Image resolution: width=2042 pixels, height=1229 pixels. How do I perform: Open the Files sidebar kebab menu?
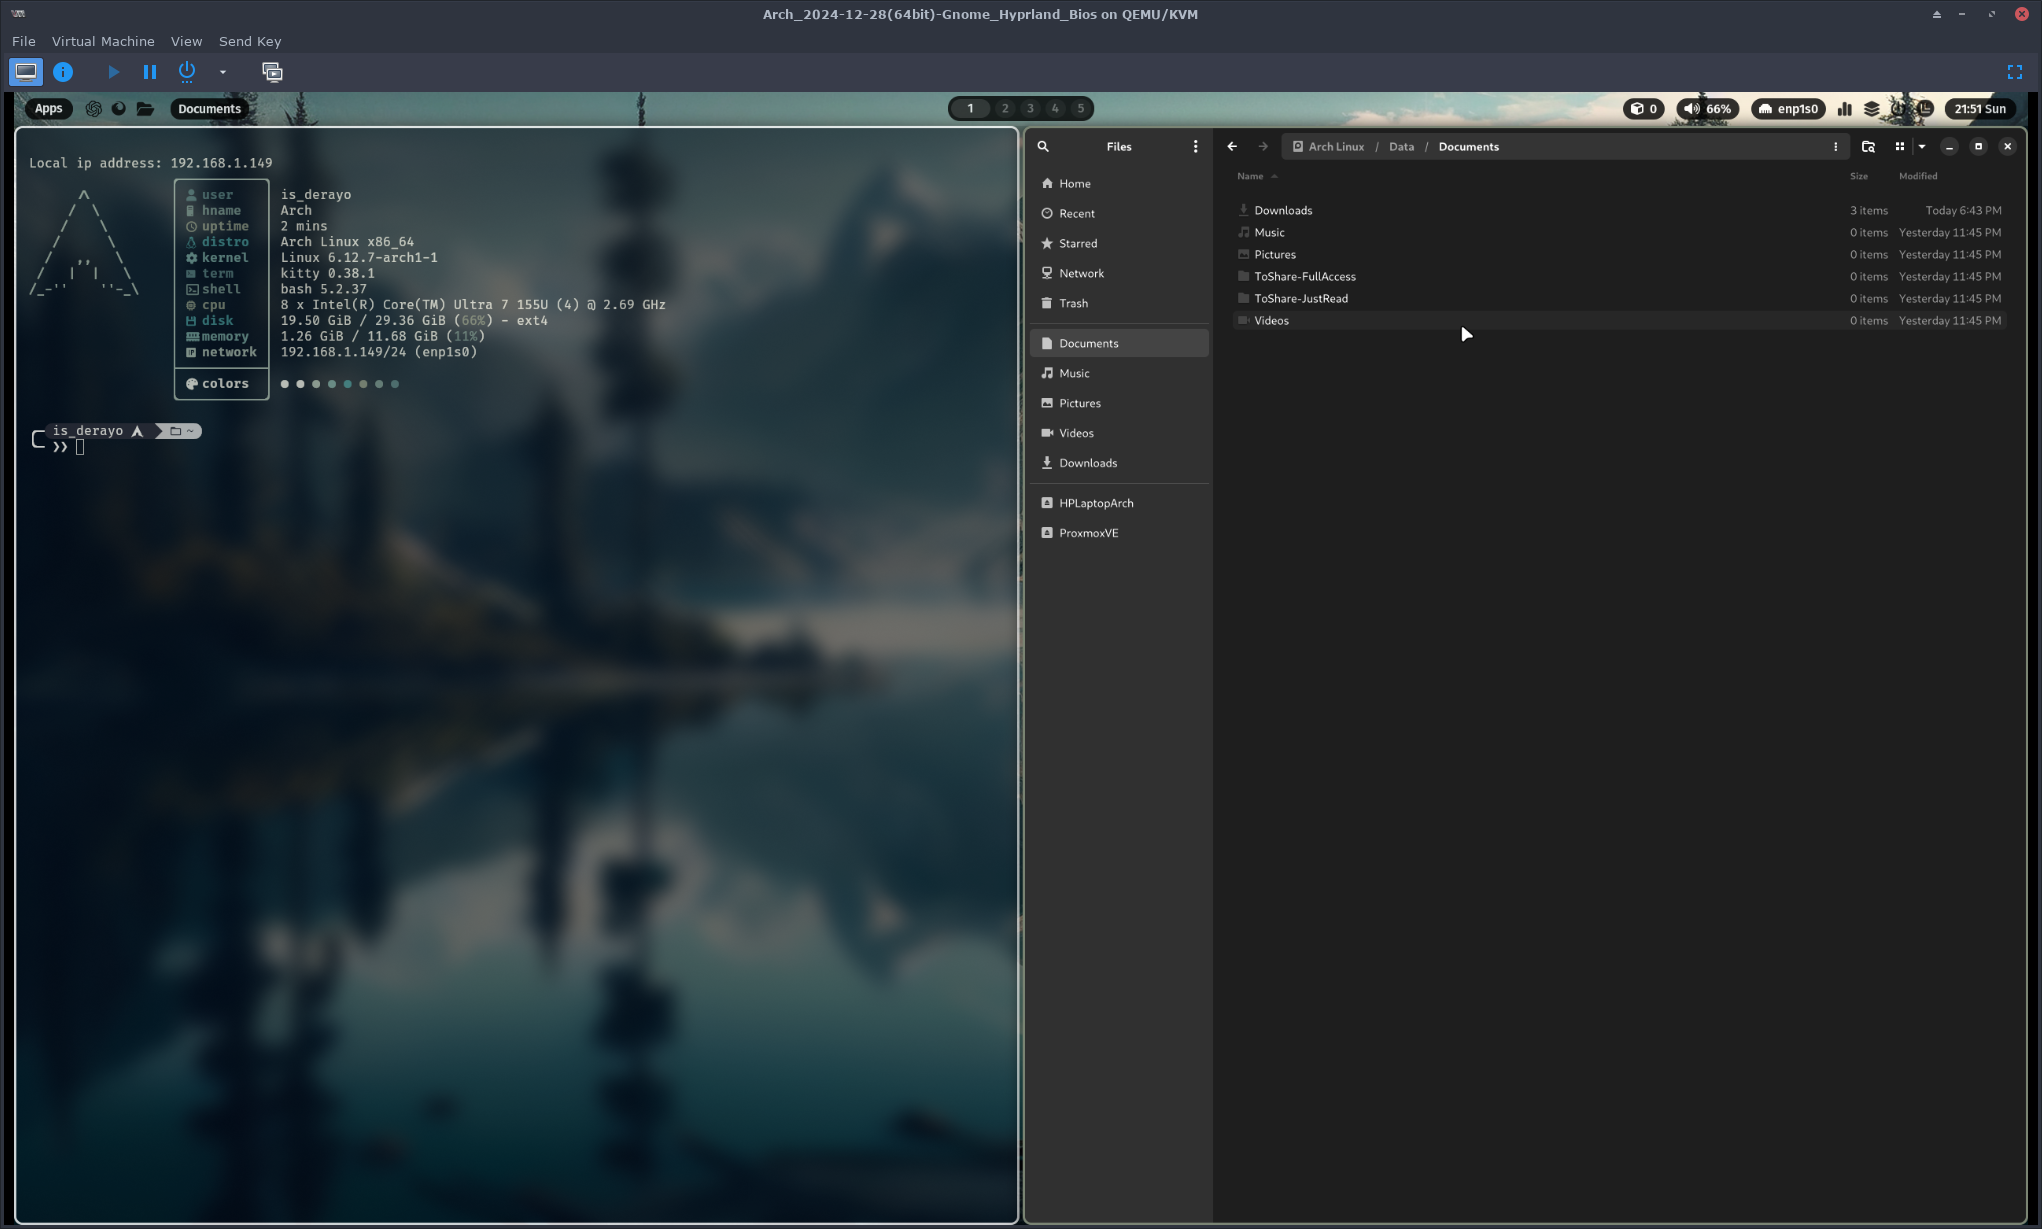coord(1195,147)
